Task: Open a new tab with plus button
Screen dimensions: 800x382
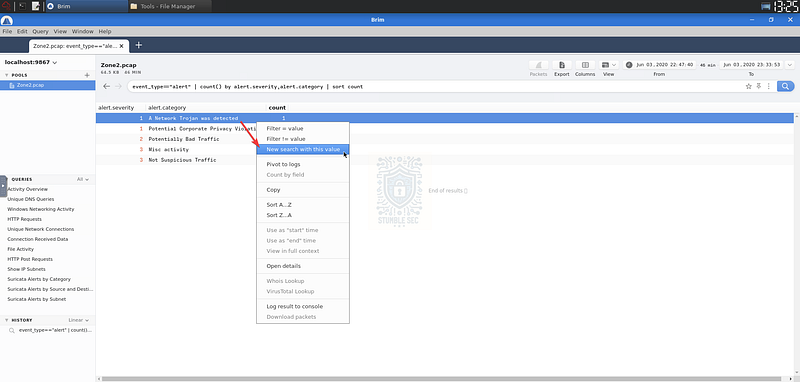Action: (x=138, y=45)
